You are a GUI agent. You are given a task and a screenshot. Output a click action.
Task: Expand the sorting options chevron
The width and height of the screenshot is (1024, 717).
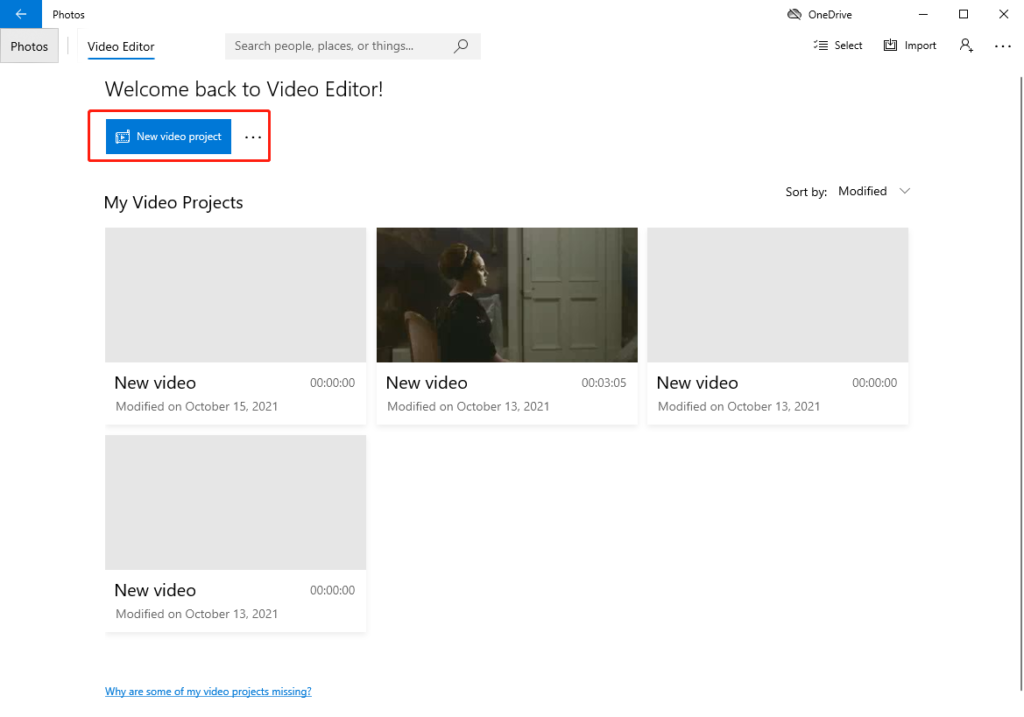905,191
